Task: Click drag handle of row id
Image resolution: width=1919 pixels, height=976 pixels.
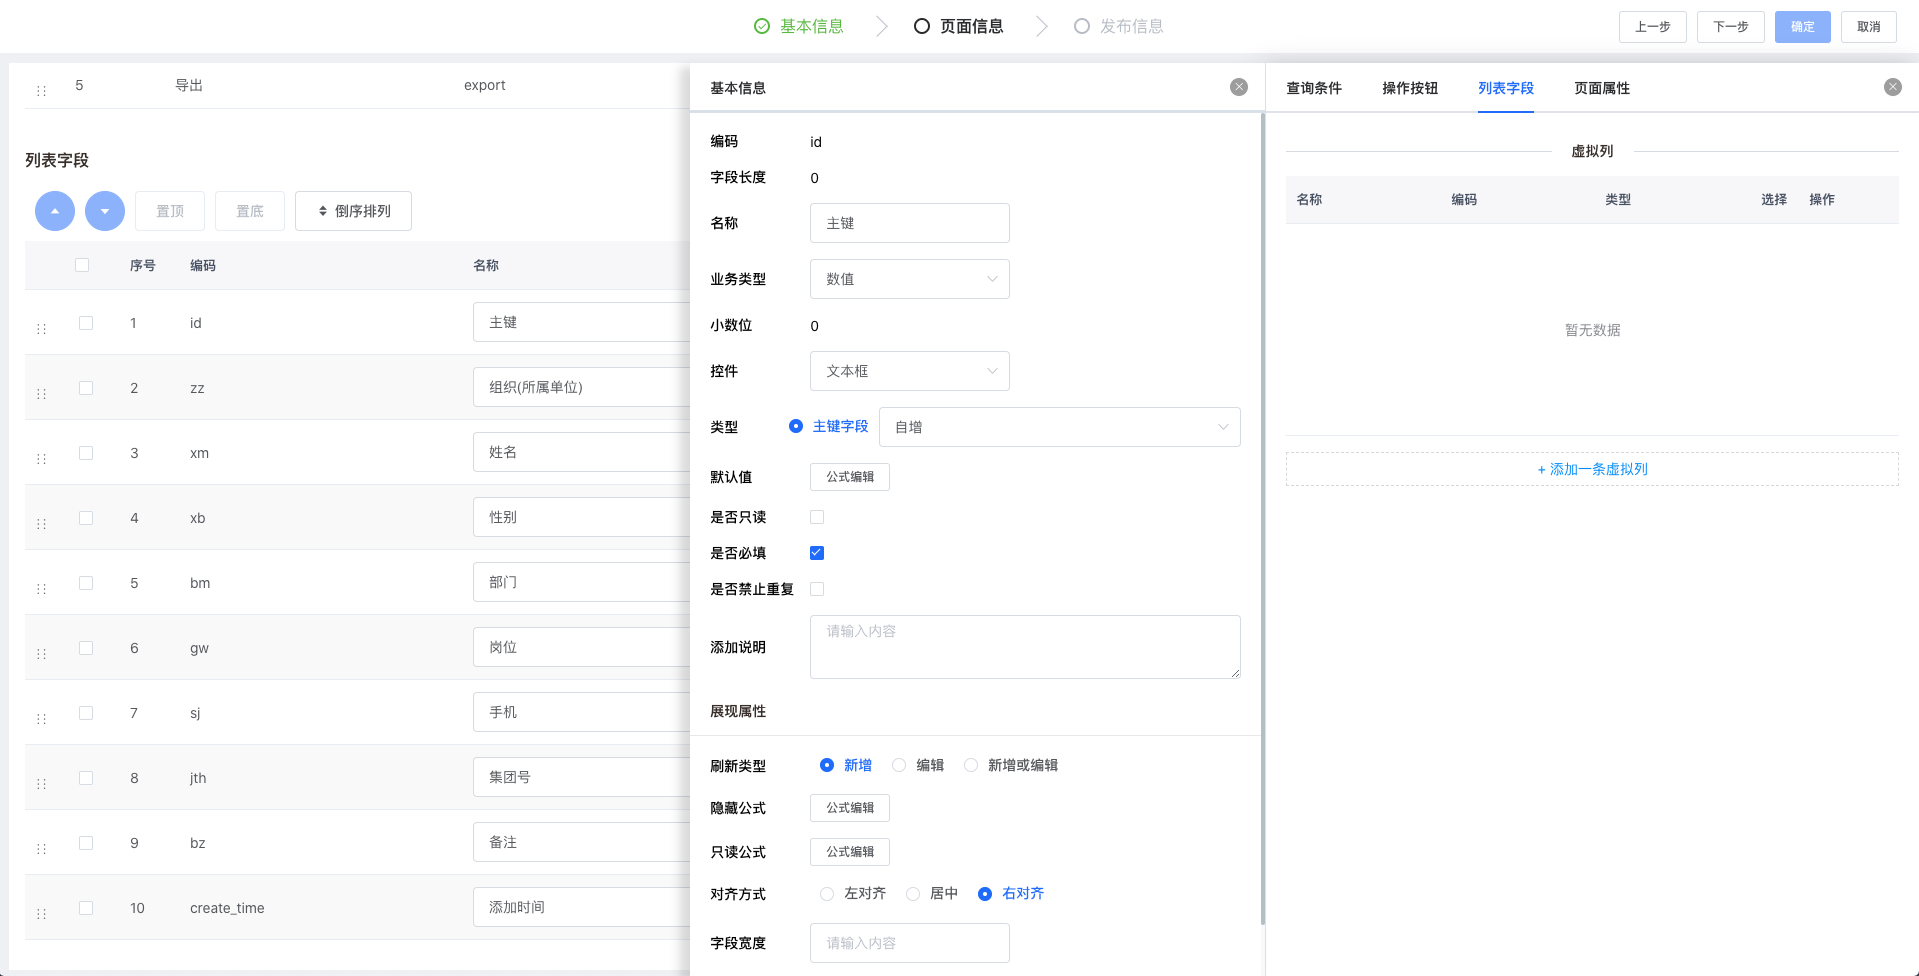Action: (41, 328)
